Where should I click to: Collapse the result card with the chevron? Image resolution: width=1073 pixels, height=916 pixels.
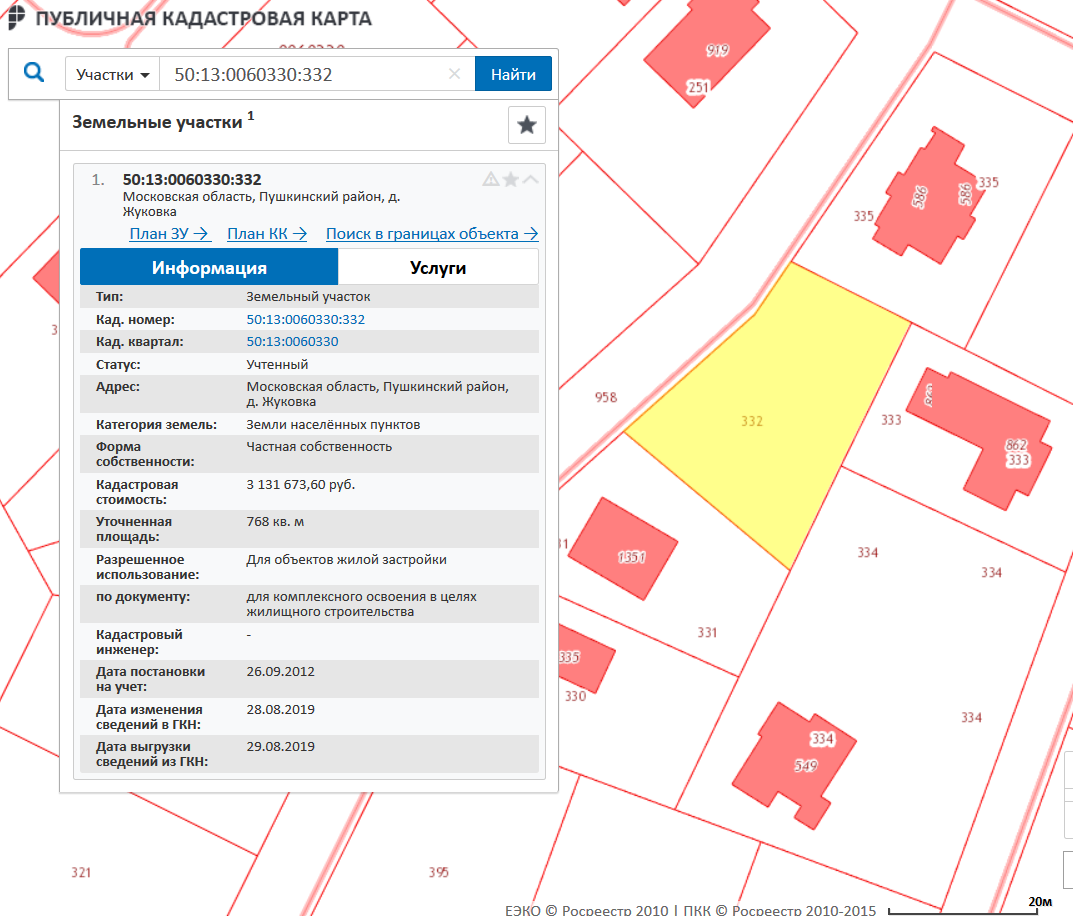(x=531, y=180)
